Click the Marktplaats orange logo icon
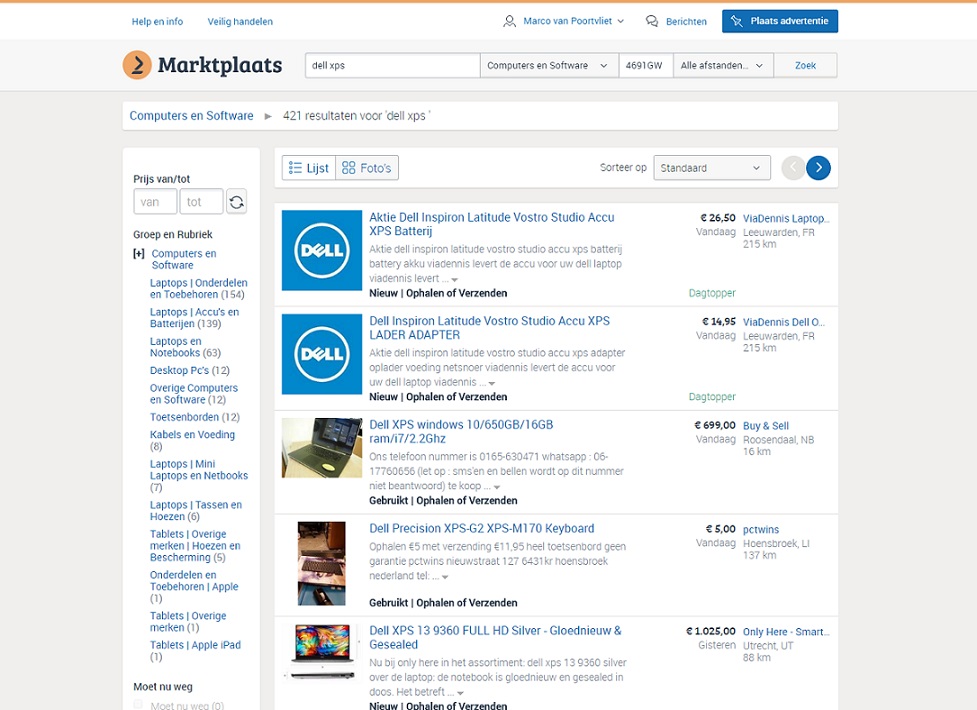The height and width of the screenshot is (710, 977). [137, 65]
